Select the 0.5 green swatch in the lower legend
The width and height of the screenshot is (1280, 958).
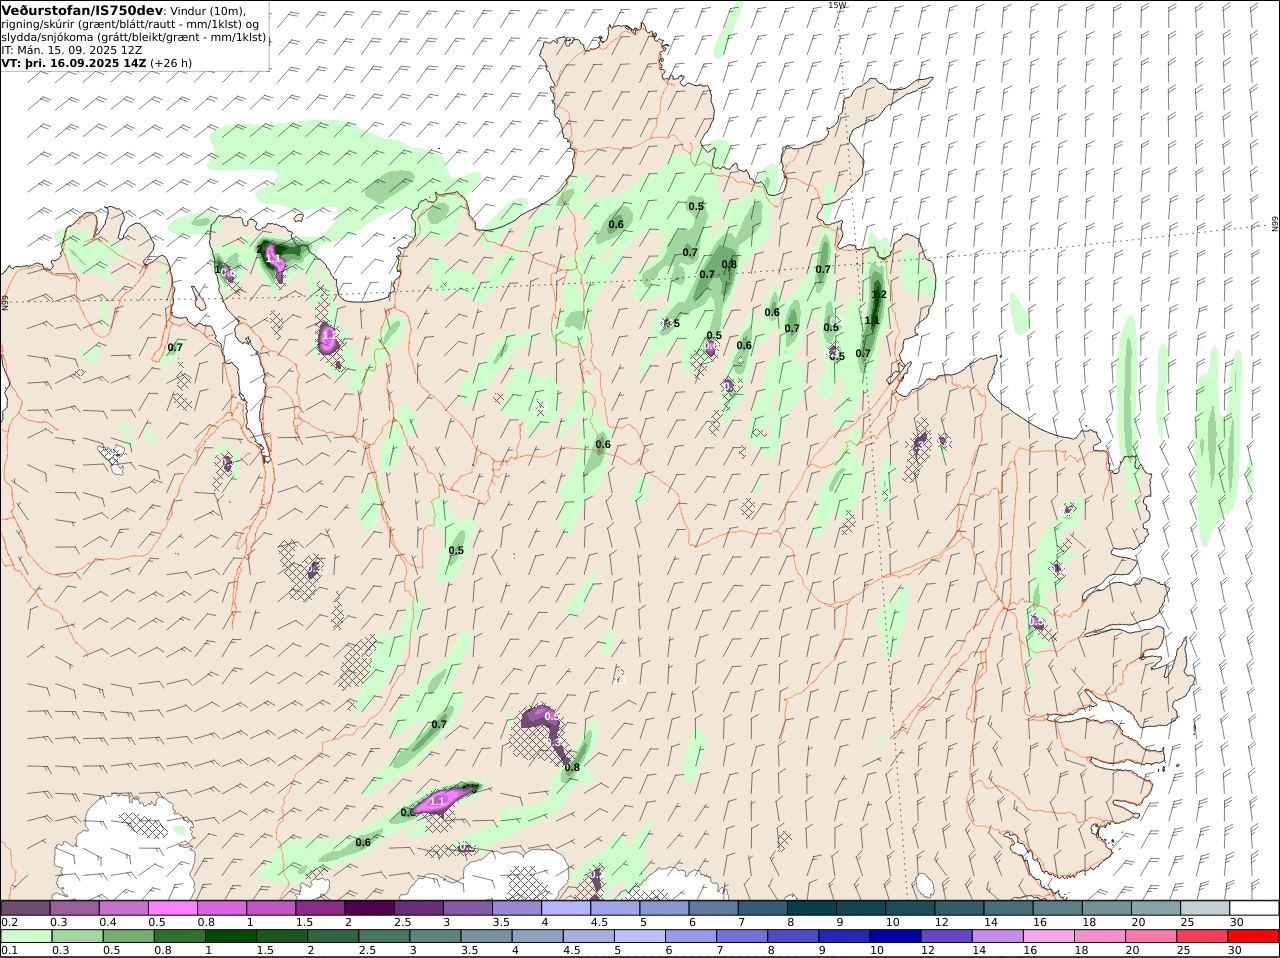pos(128,936)
